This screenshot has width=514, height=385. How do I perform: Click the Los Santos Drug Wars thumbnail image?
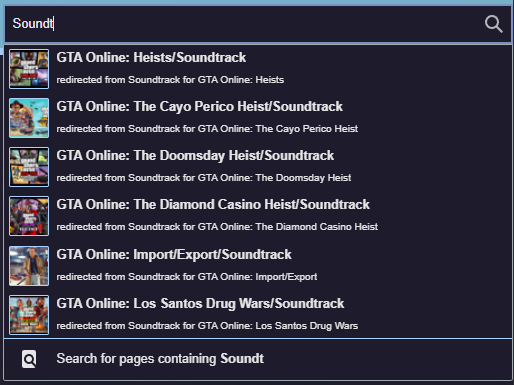coord(29,315)
